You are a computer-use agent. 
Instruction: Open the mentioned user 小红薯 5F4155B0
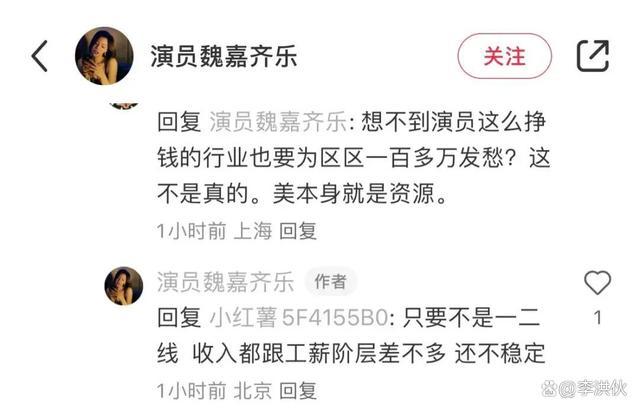click(x=299, y=317)
